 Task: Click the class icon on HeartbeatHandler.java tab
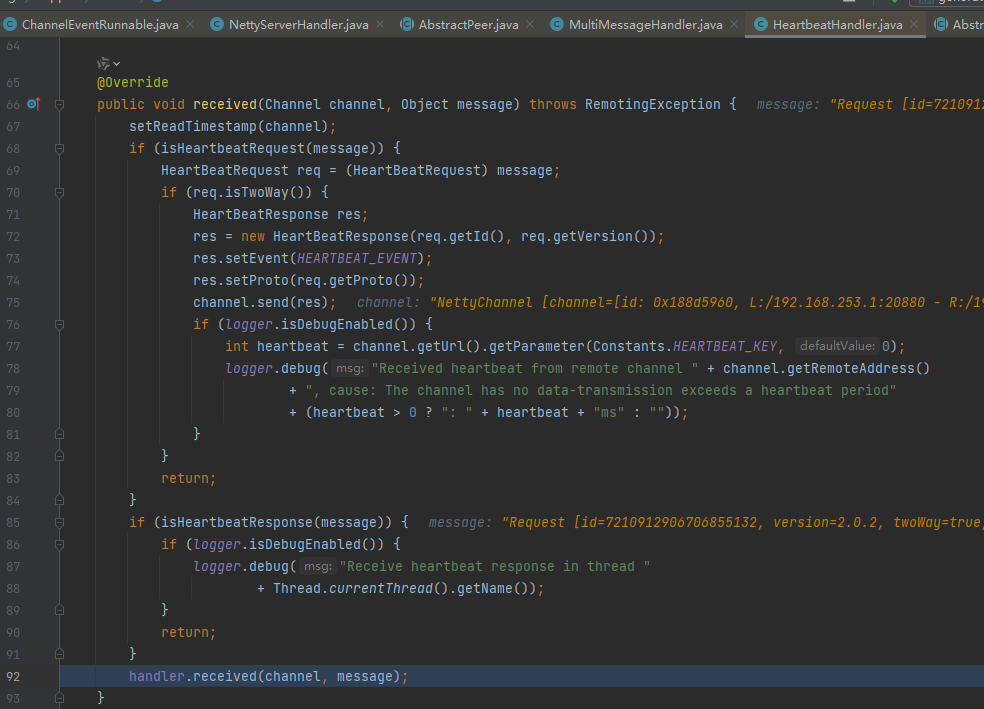tap(761, 24)
